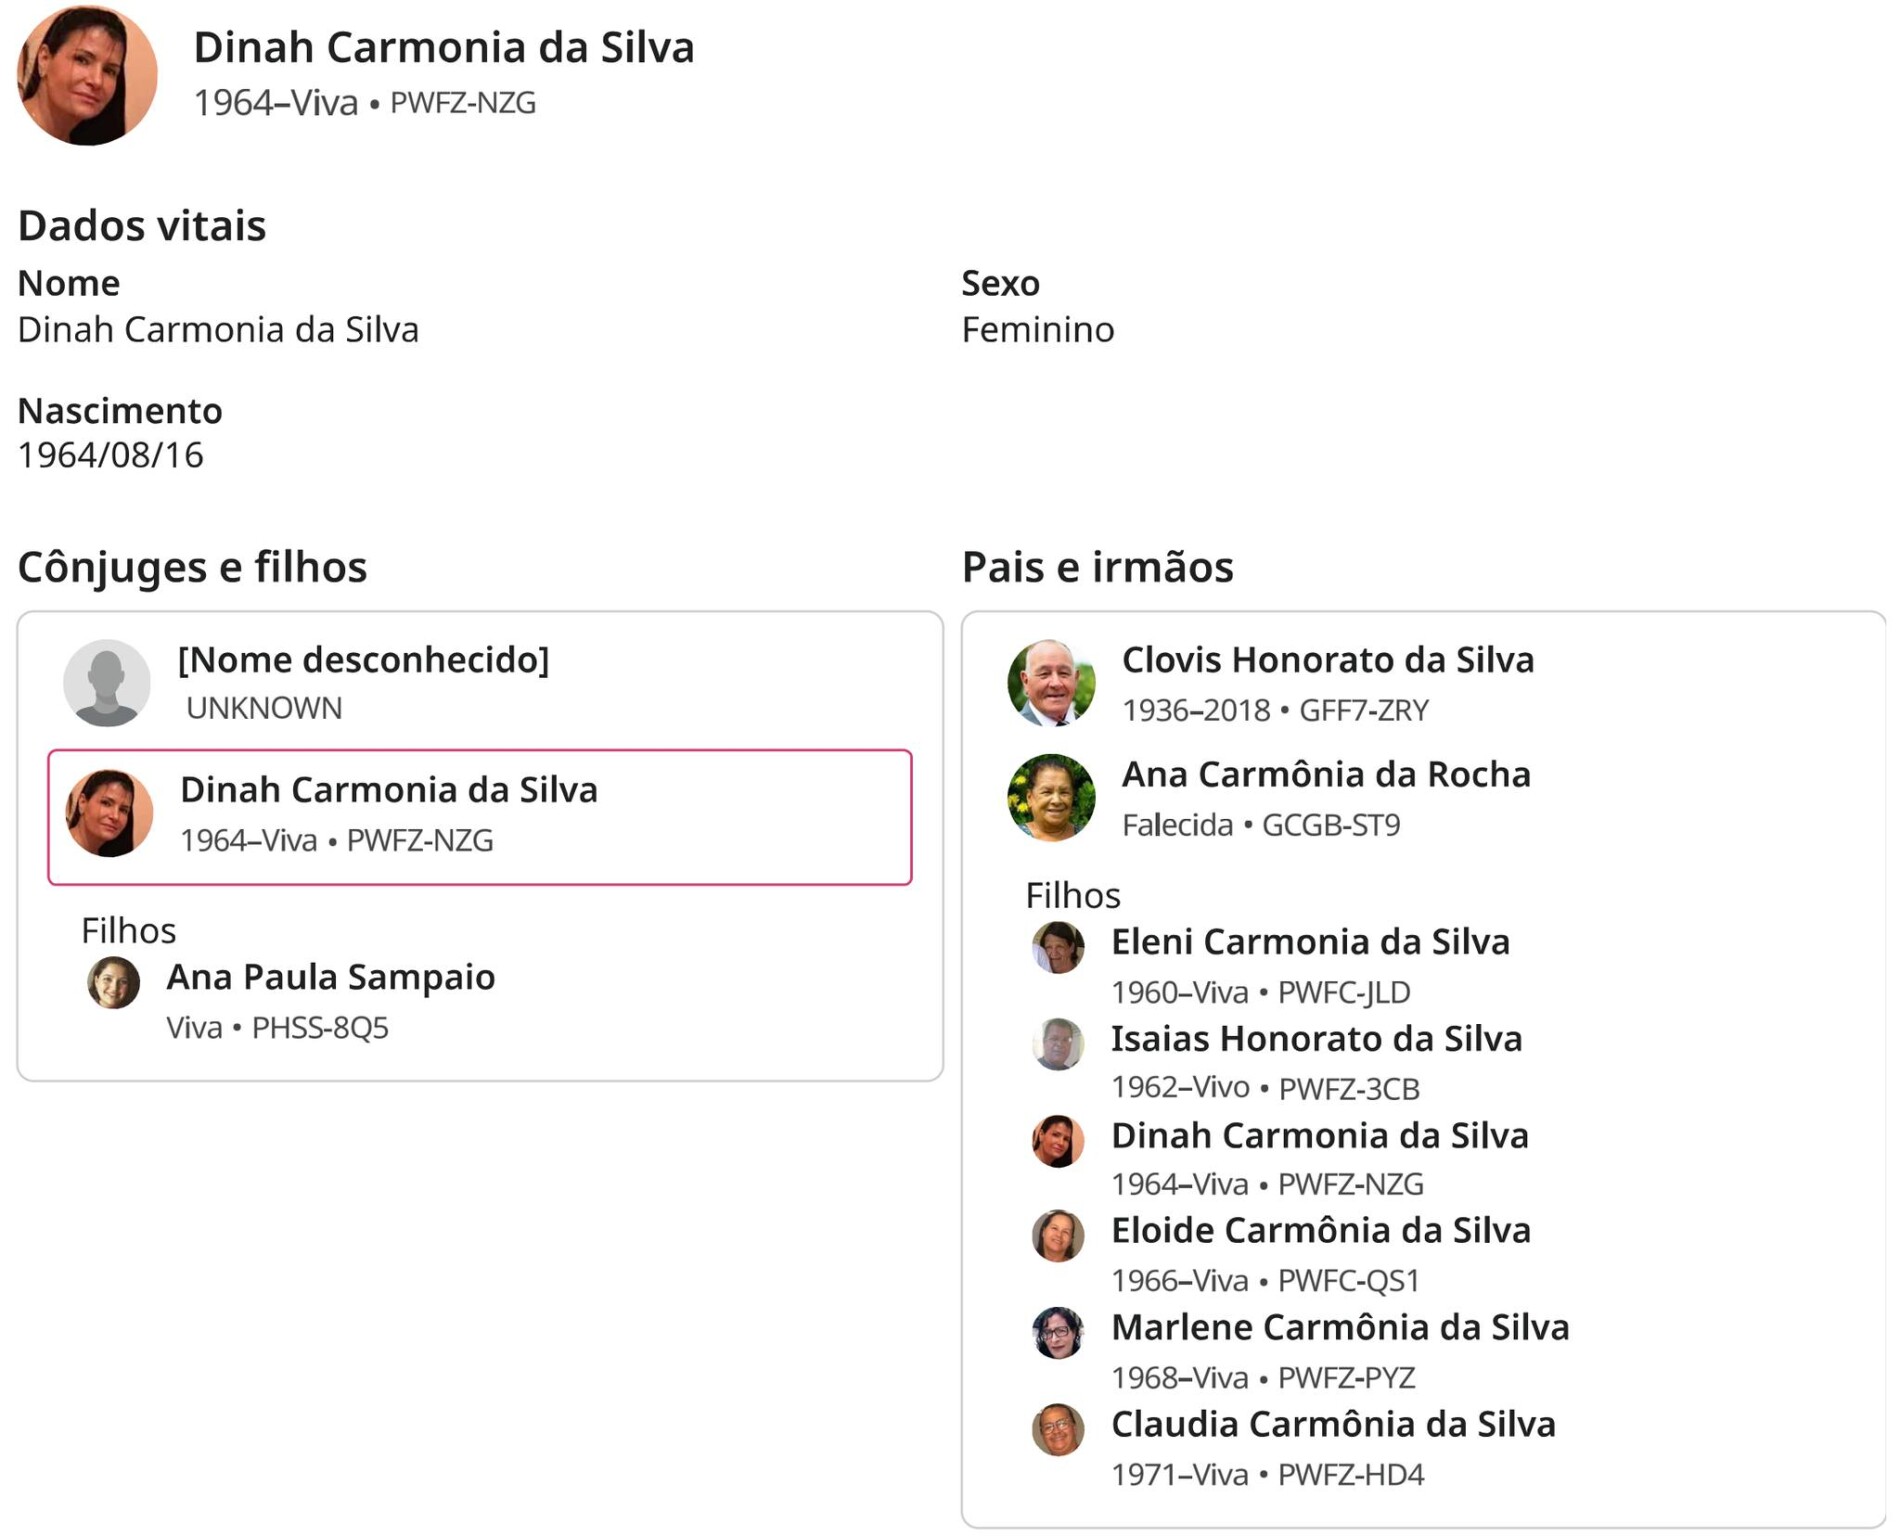
Task: Select highlighted Dinah Carmonia da Silva card
Action: point(479,817)
